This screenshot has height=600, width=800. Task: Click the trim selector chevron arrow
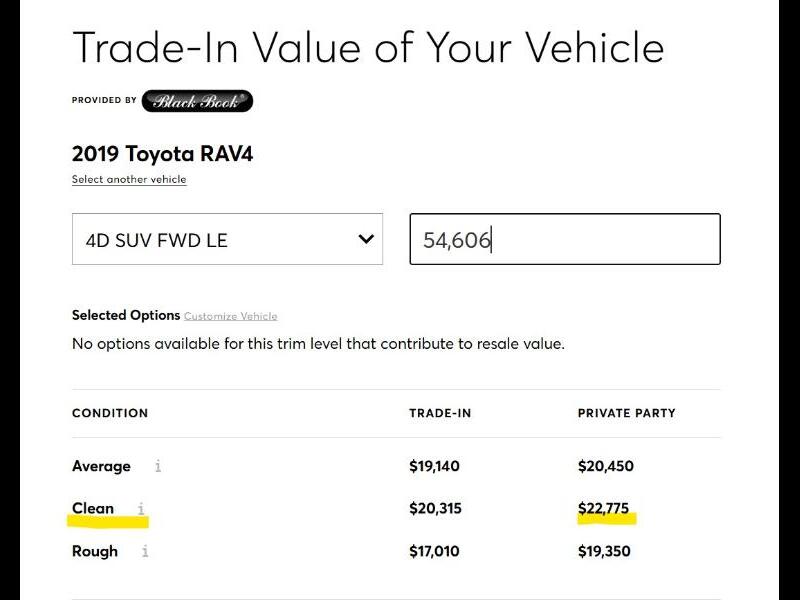pos(366,239)
